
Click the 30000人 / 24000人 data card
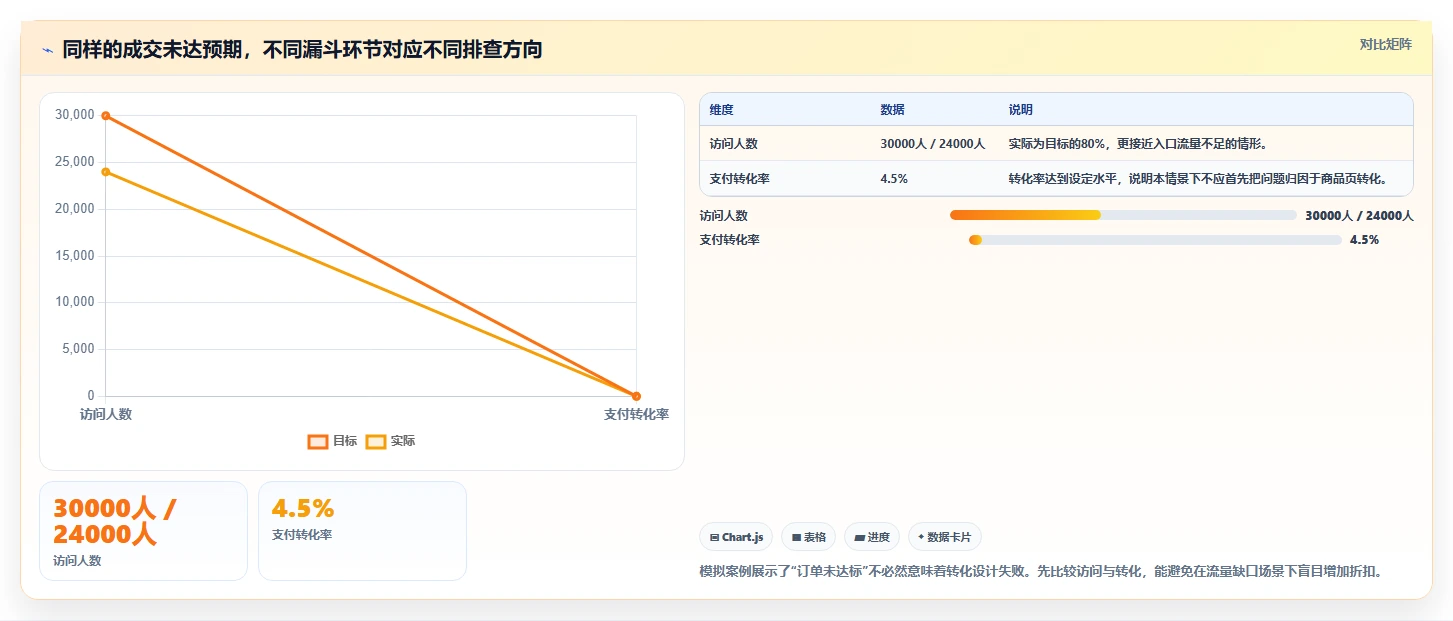[x=143, y=531]
